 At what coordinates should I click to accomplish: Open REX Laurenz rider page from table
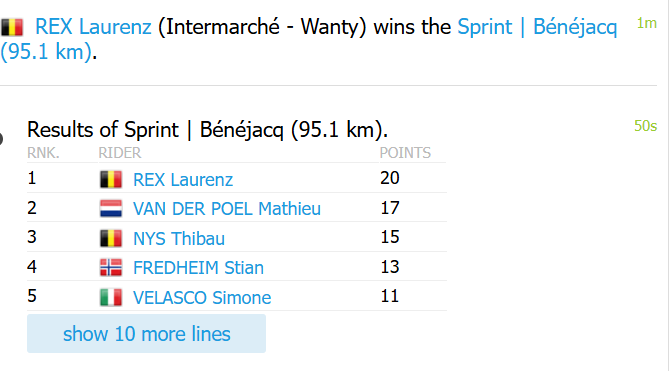[183, 180]
